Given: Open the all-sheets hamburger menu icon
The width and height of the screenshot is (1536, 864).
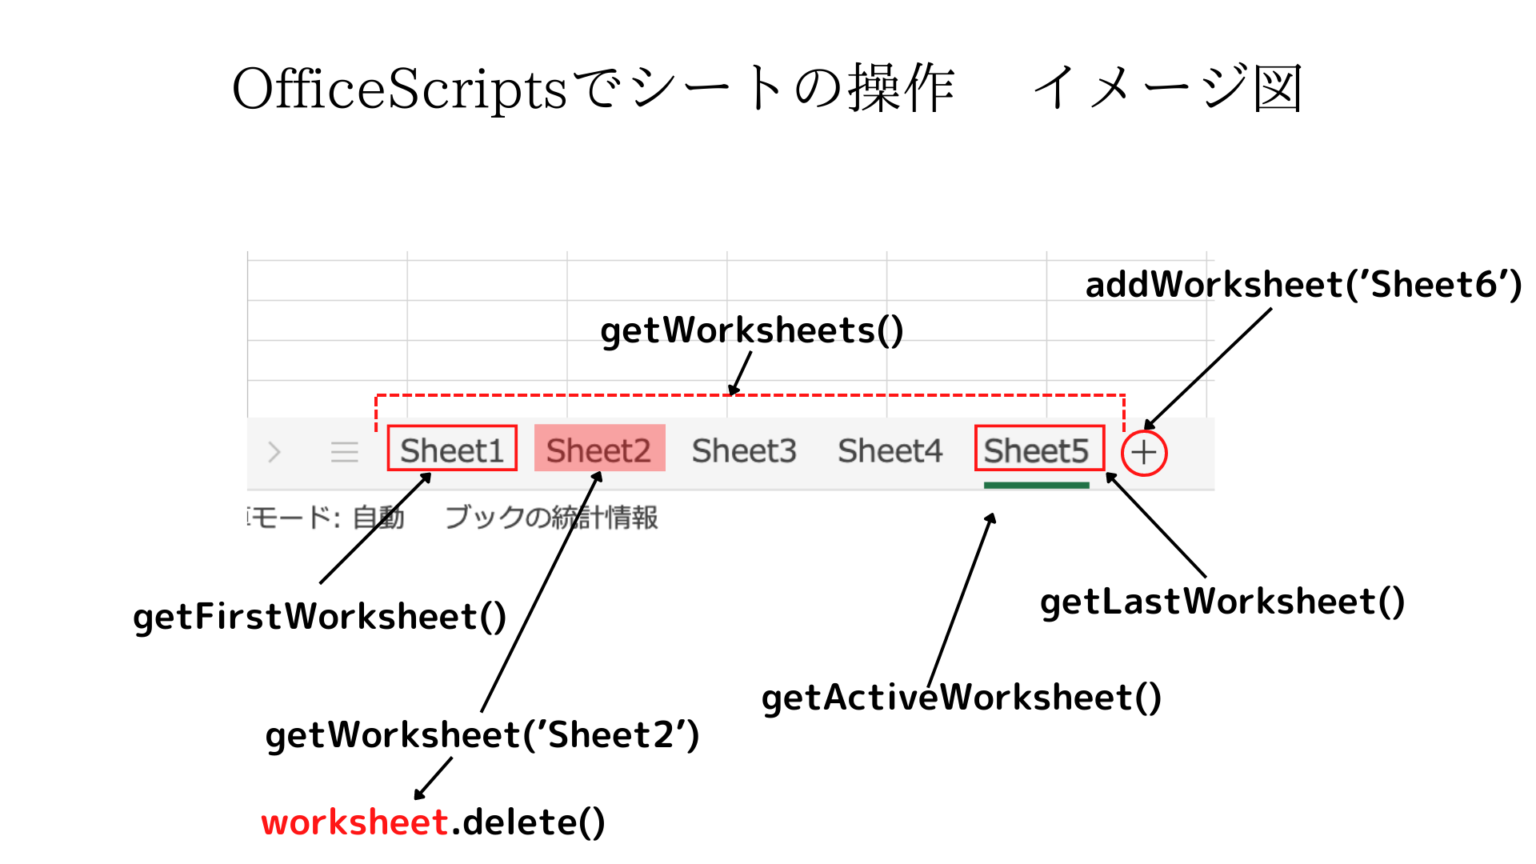Looking at the screenshot, I should click(x=344, y=451).
